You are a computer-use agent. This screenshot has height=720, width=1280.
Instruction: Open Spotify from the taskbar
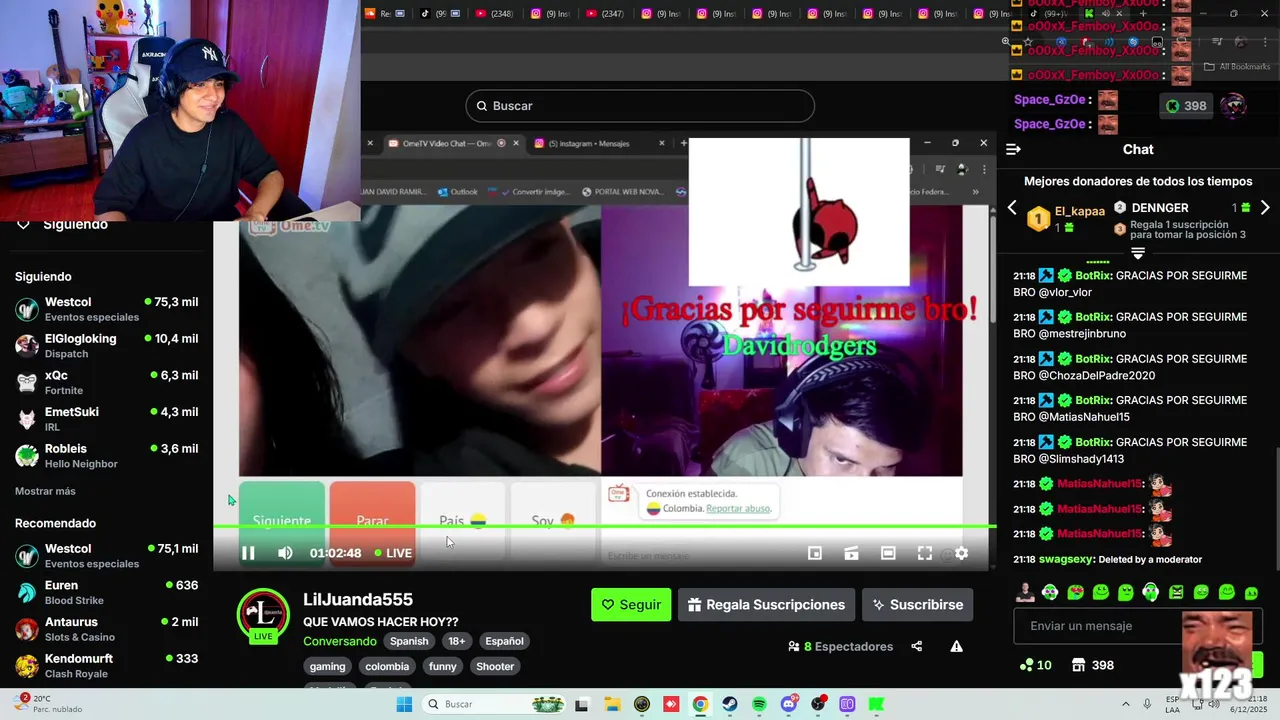759,704
